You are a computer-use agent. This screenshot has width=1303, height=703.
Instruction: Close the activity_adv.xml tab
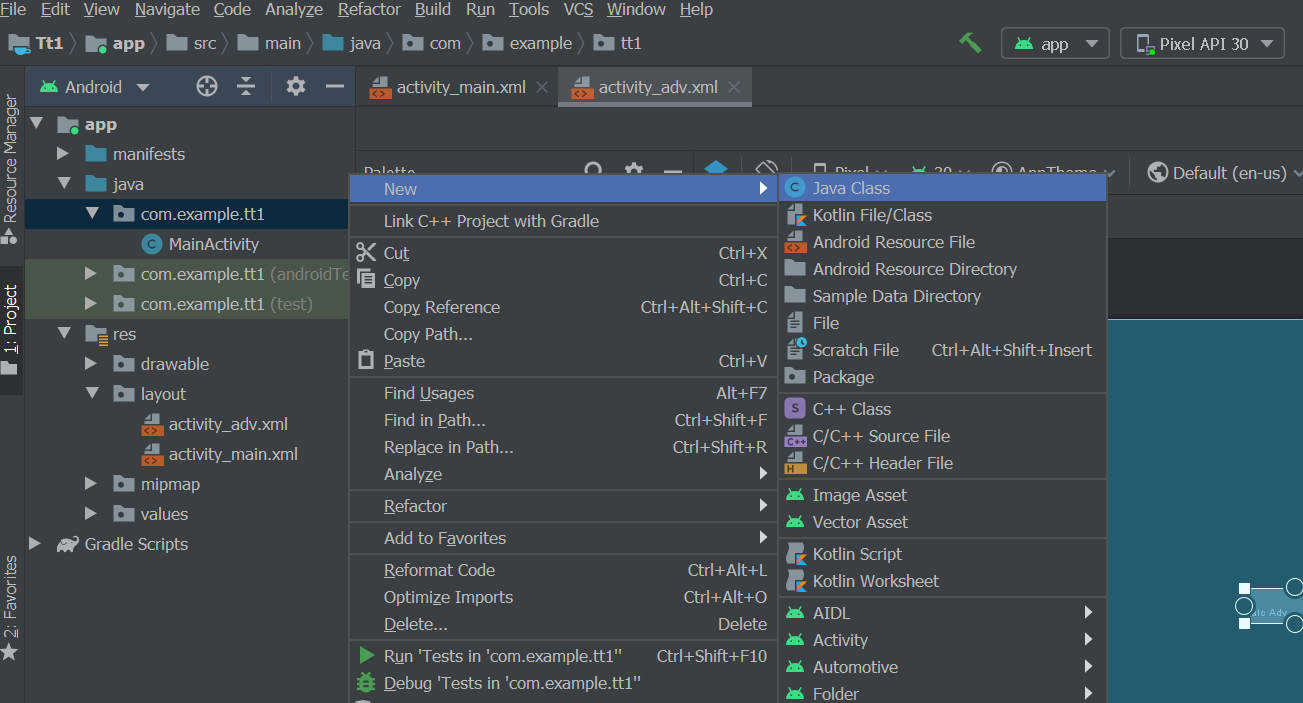tap(734, 87)
